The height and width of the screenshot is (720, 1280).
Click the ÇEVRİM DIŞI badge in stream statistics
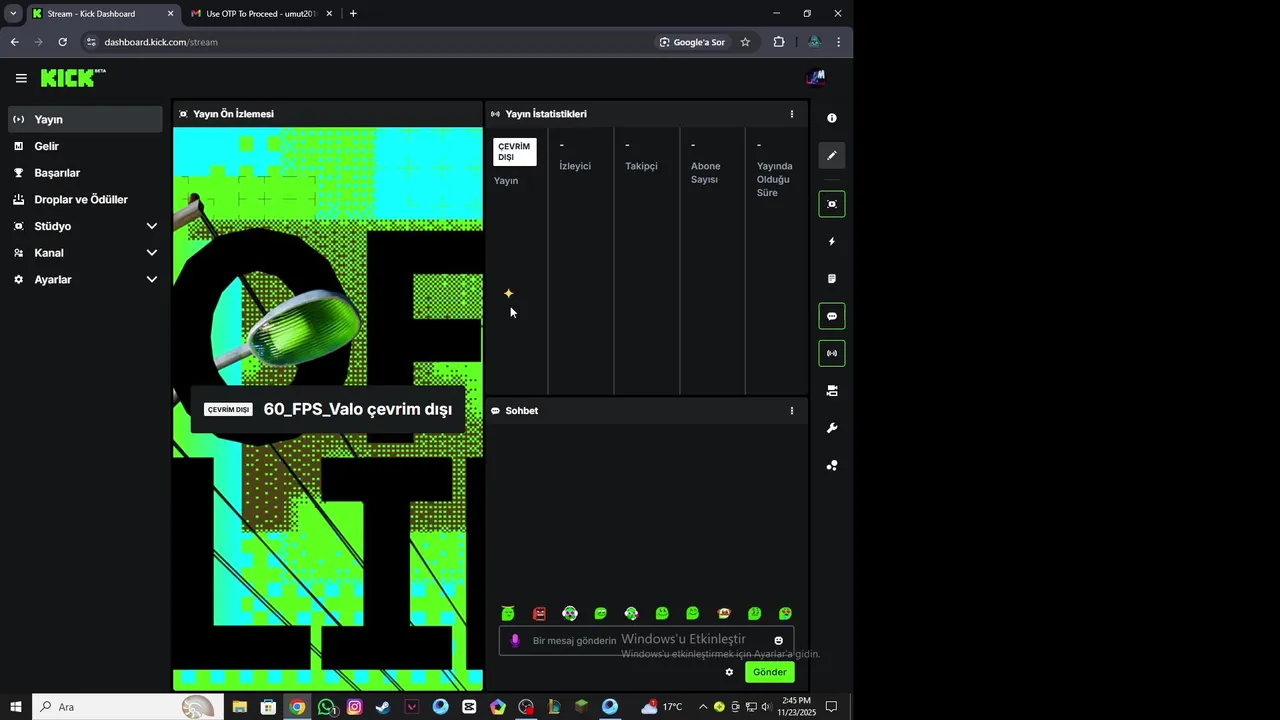[514, 152]
